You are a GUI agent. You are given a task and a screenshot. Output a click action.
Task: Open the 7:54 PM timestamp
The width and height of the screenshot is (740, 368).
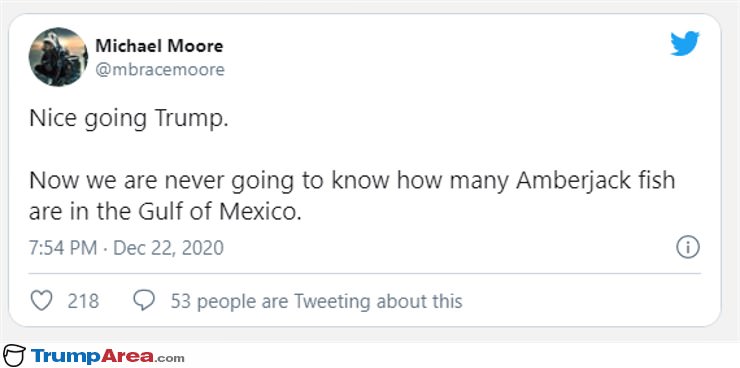coord(63,248)
